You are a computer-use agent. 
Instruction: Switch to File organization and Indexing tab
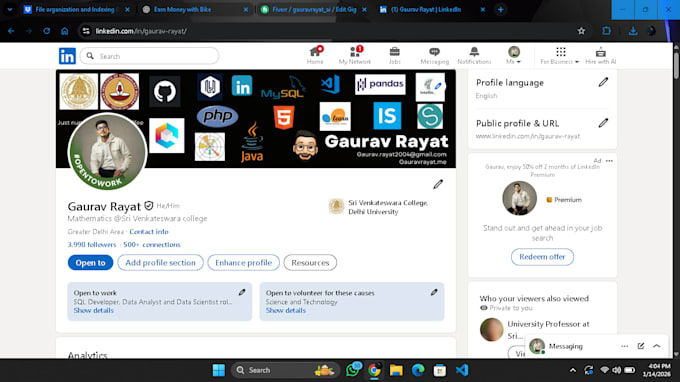click(x=75, y=10)
